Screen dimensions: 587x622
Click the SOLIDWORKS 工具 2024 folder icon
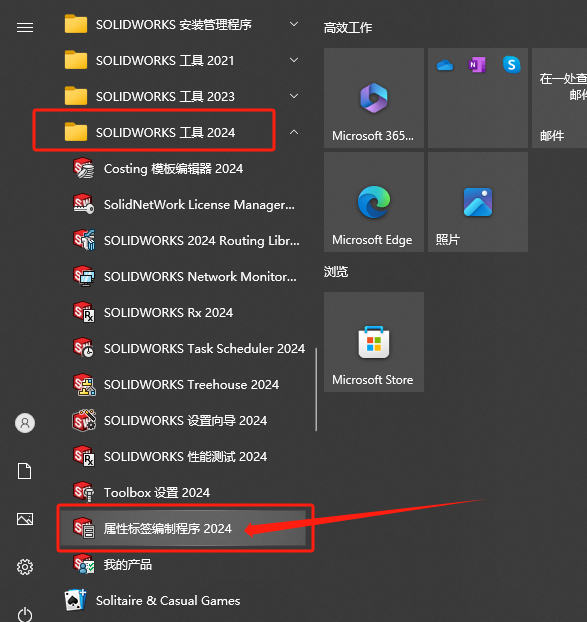coord(76,132)
